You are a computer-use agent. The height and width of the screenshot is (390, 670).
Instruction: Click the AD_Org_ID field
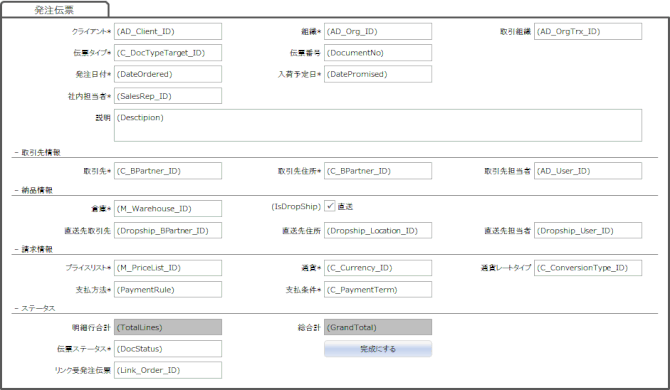coord(378,32)
